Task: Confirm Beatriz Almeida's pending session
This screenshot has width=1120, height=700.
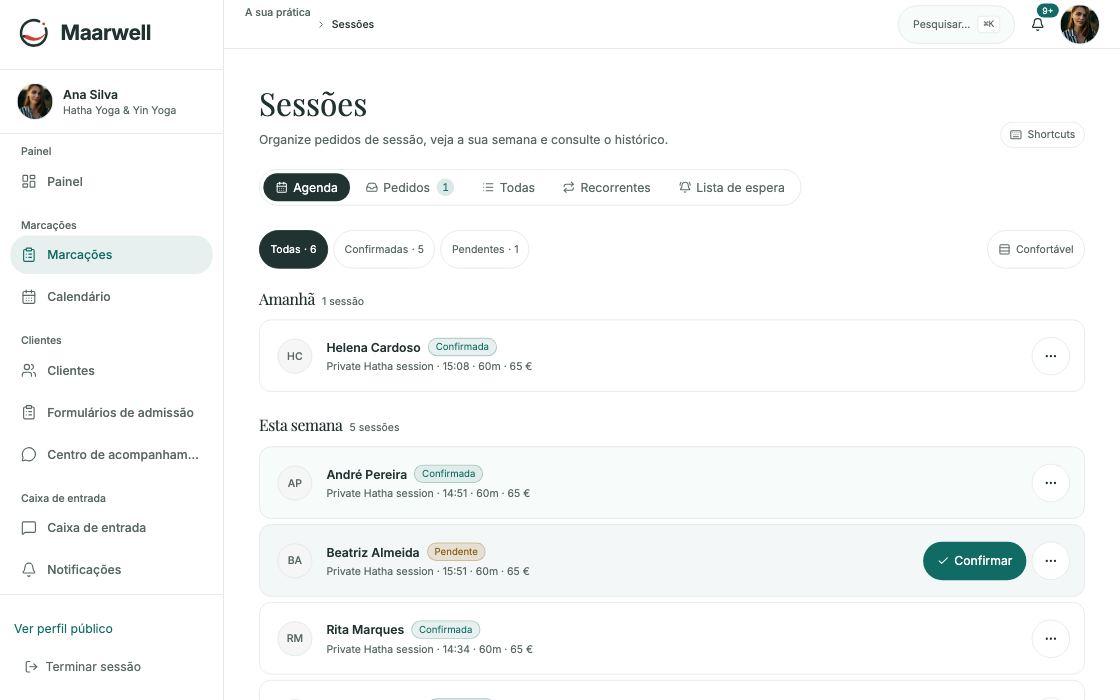Action: pyautogui.click(x=974, y=561)
